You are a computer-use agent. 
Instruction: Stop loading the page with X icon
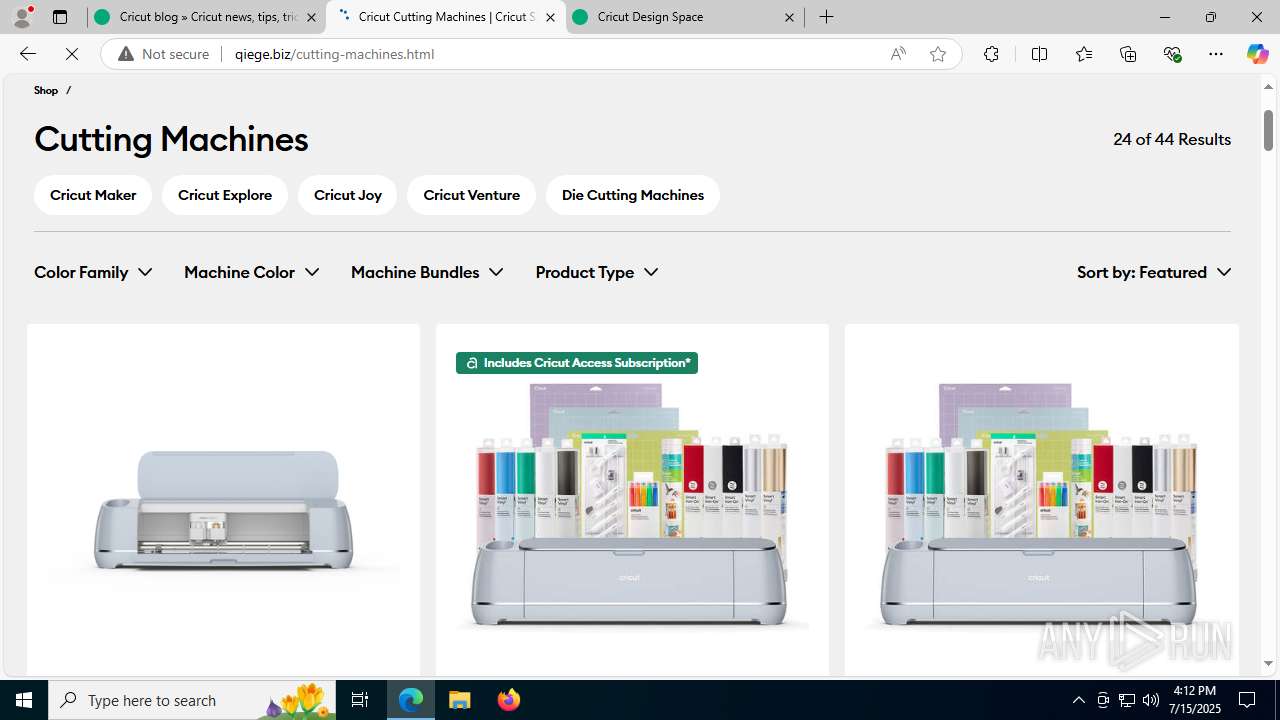(x=72, y=54)
